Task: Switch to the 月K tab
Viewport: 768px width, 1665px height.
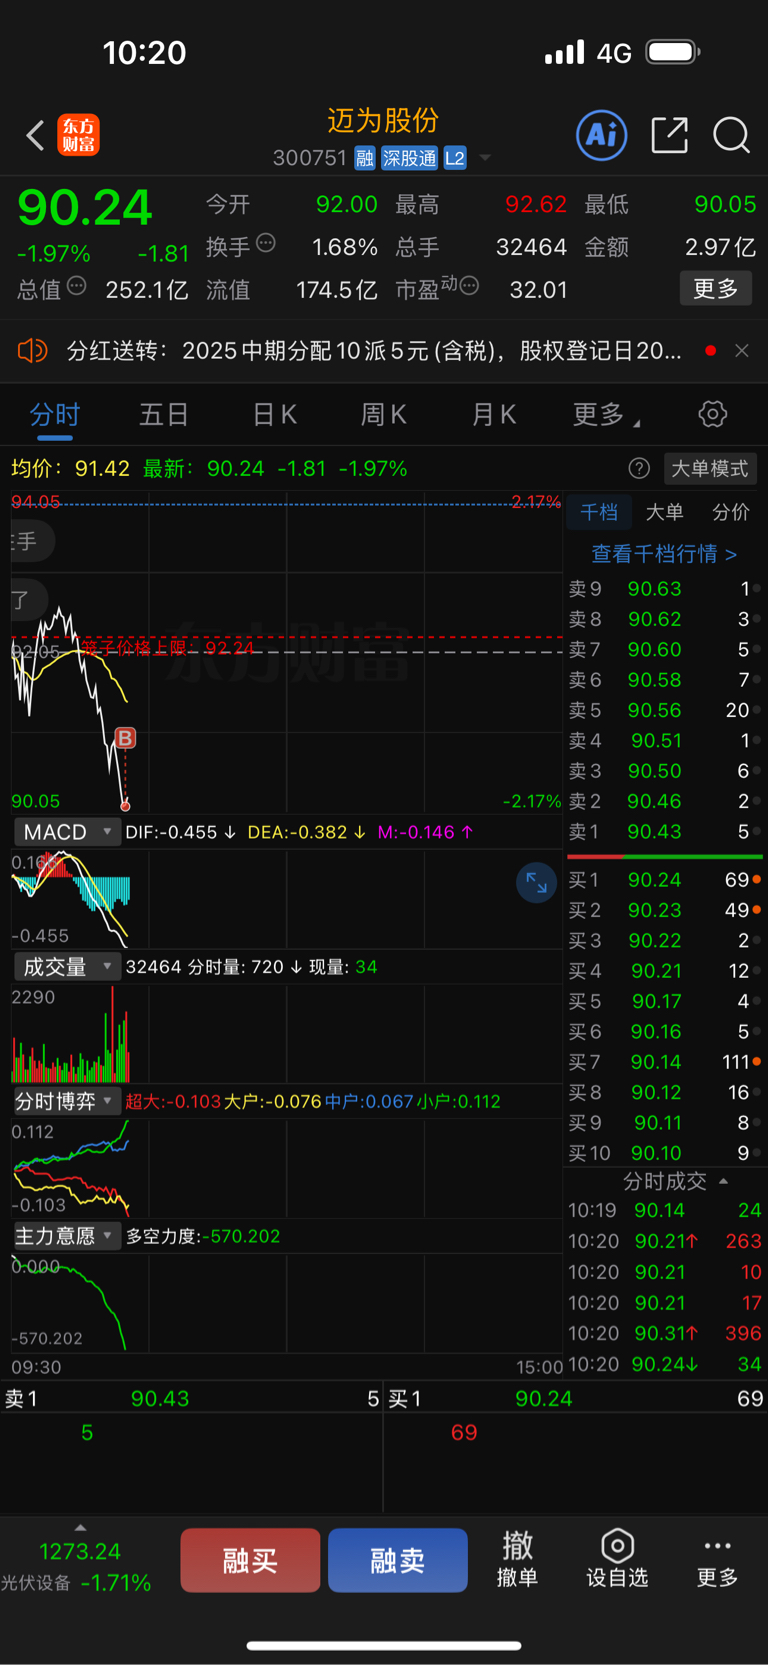Action: (494, 414)
